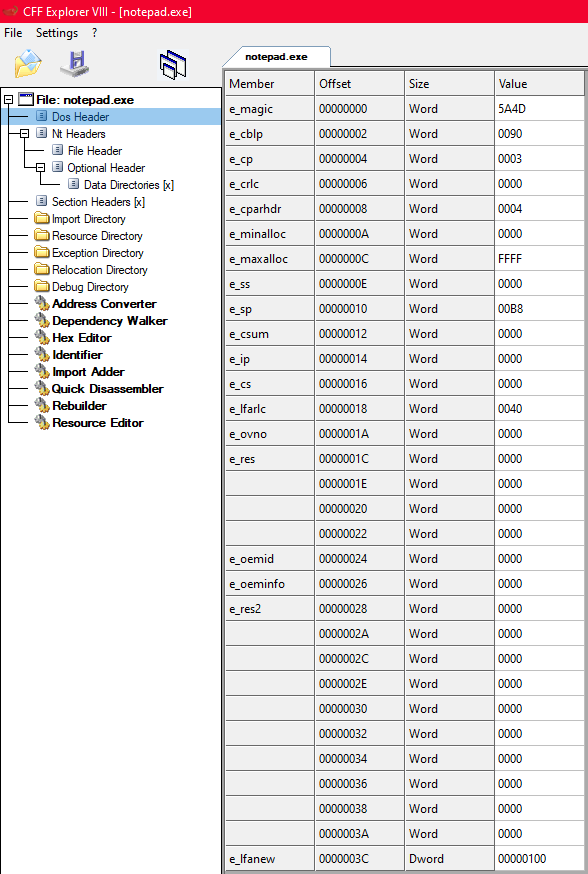Select the e_magic member cell

pos(270,109)
